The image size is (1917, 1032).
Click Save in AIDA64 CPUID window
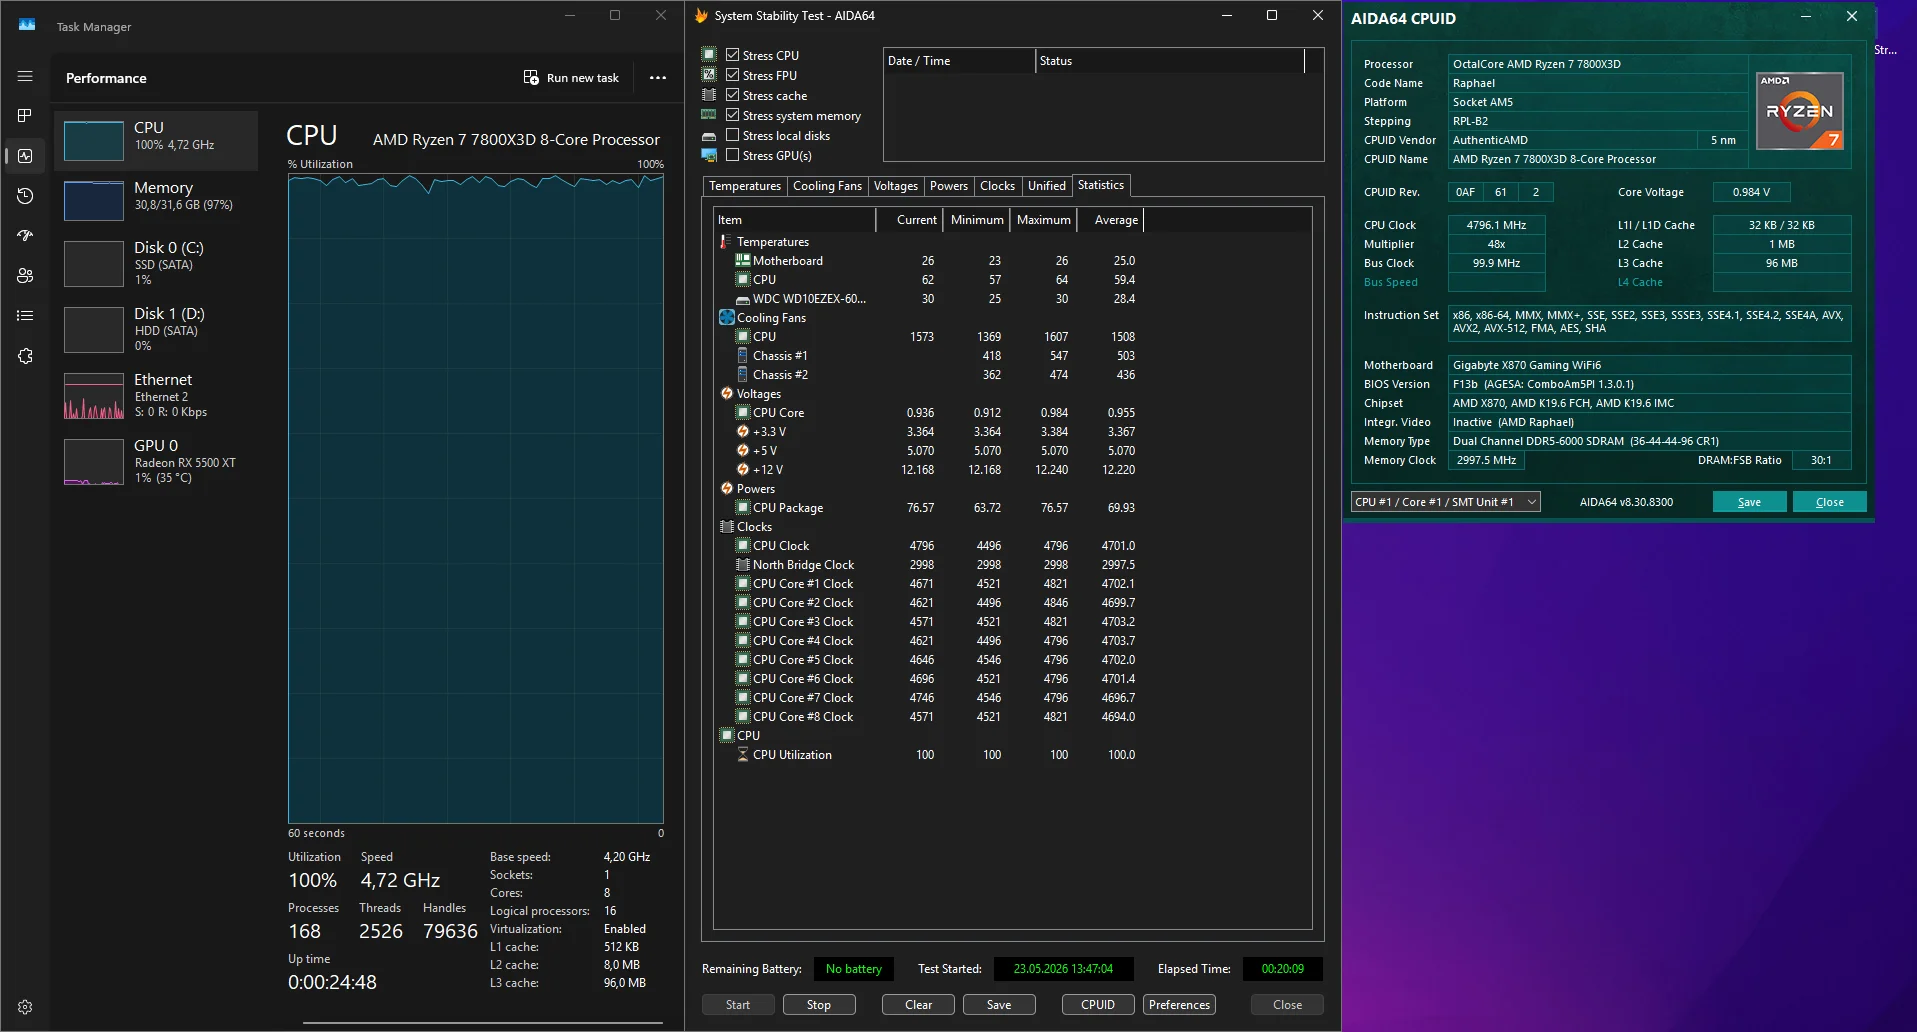pos(1749,502)
